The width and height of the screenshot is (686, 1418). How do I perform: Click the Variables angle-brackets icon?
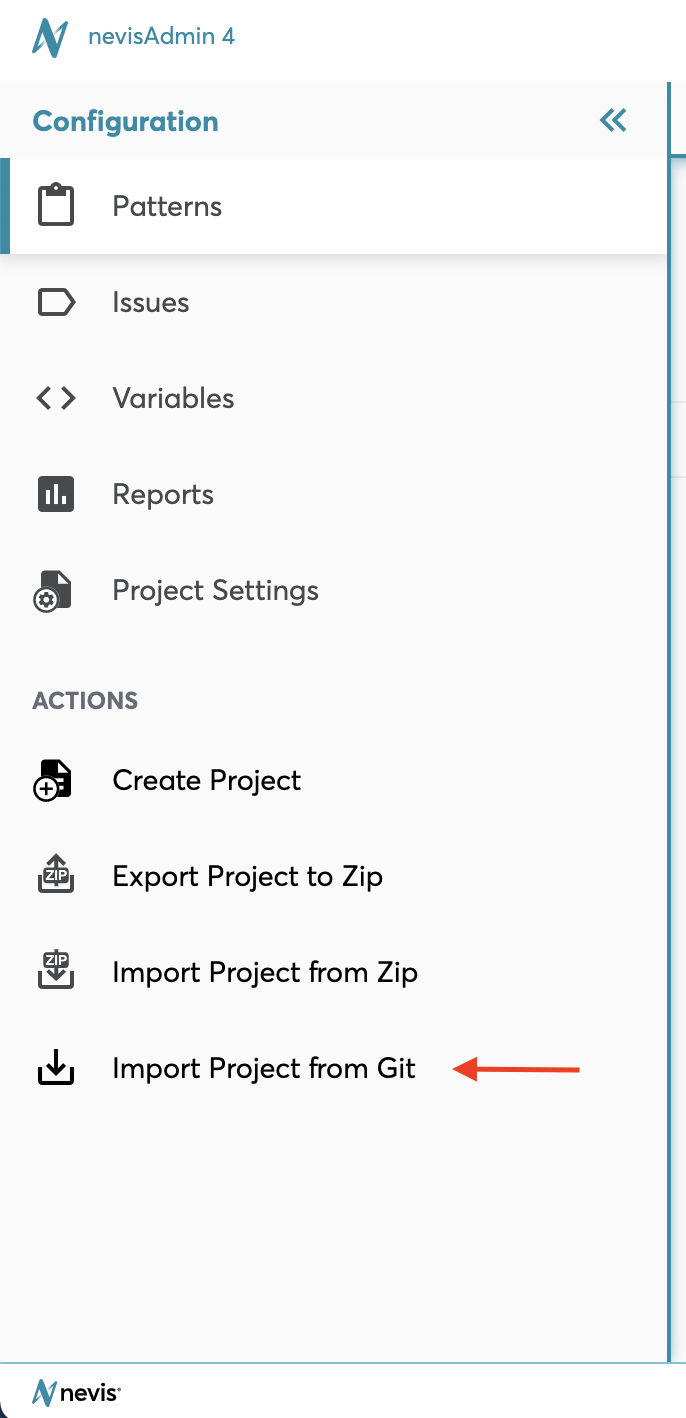pos(56,398)
